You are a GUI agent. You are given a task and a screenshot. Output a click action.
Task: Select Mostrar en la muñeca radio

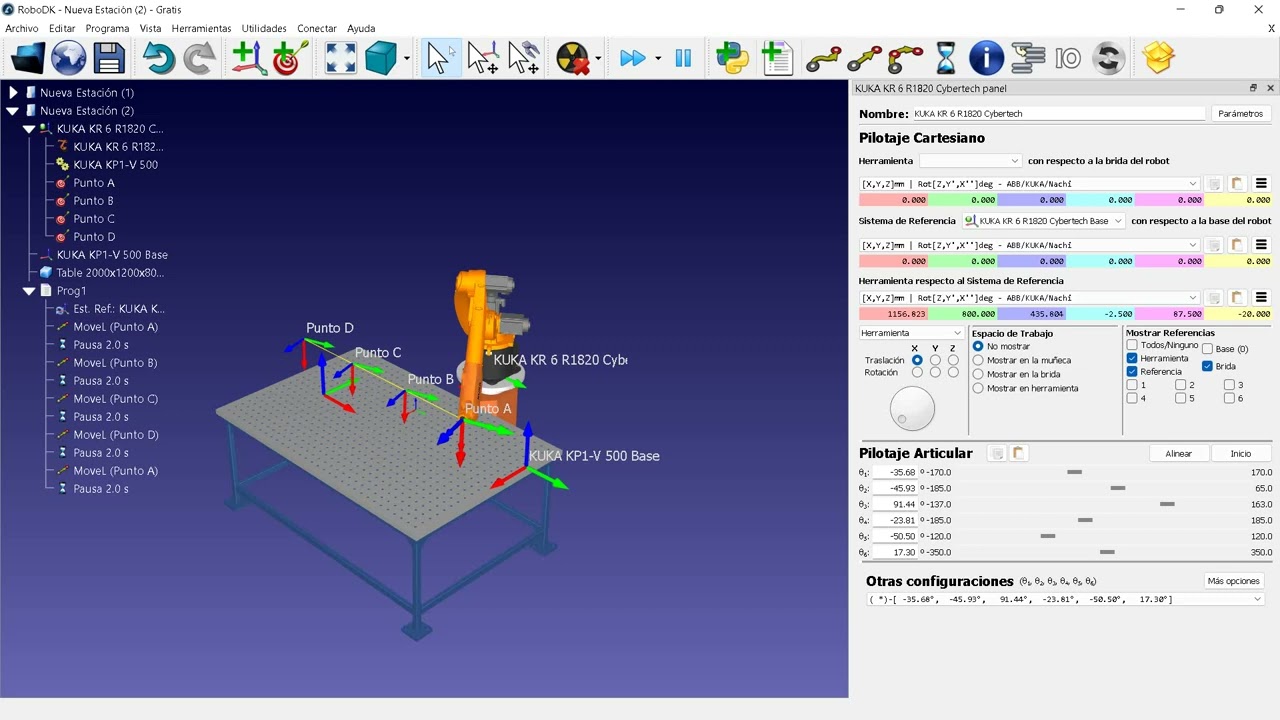click(x=978, y=360)
